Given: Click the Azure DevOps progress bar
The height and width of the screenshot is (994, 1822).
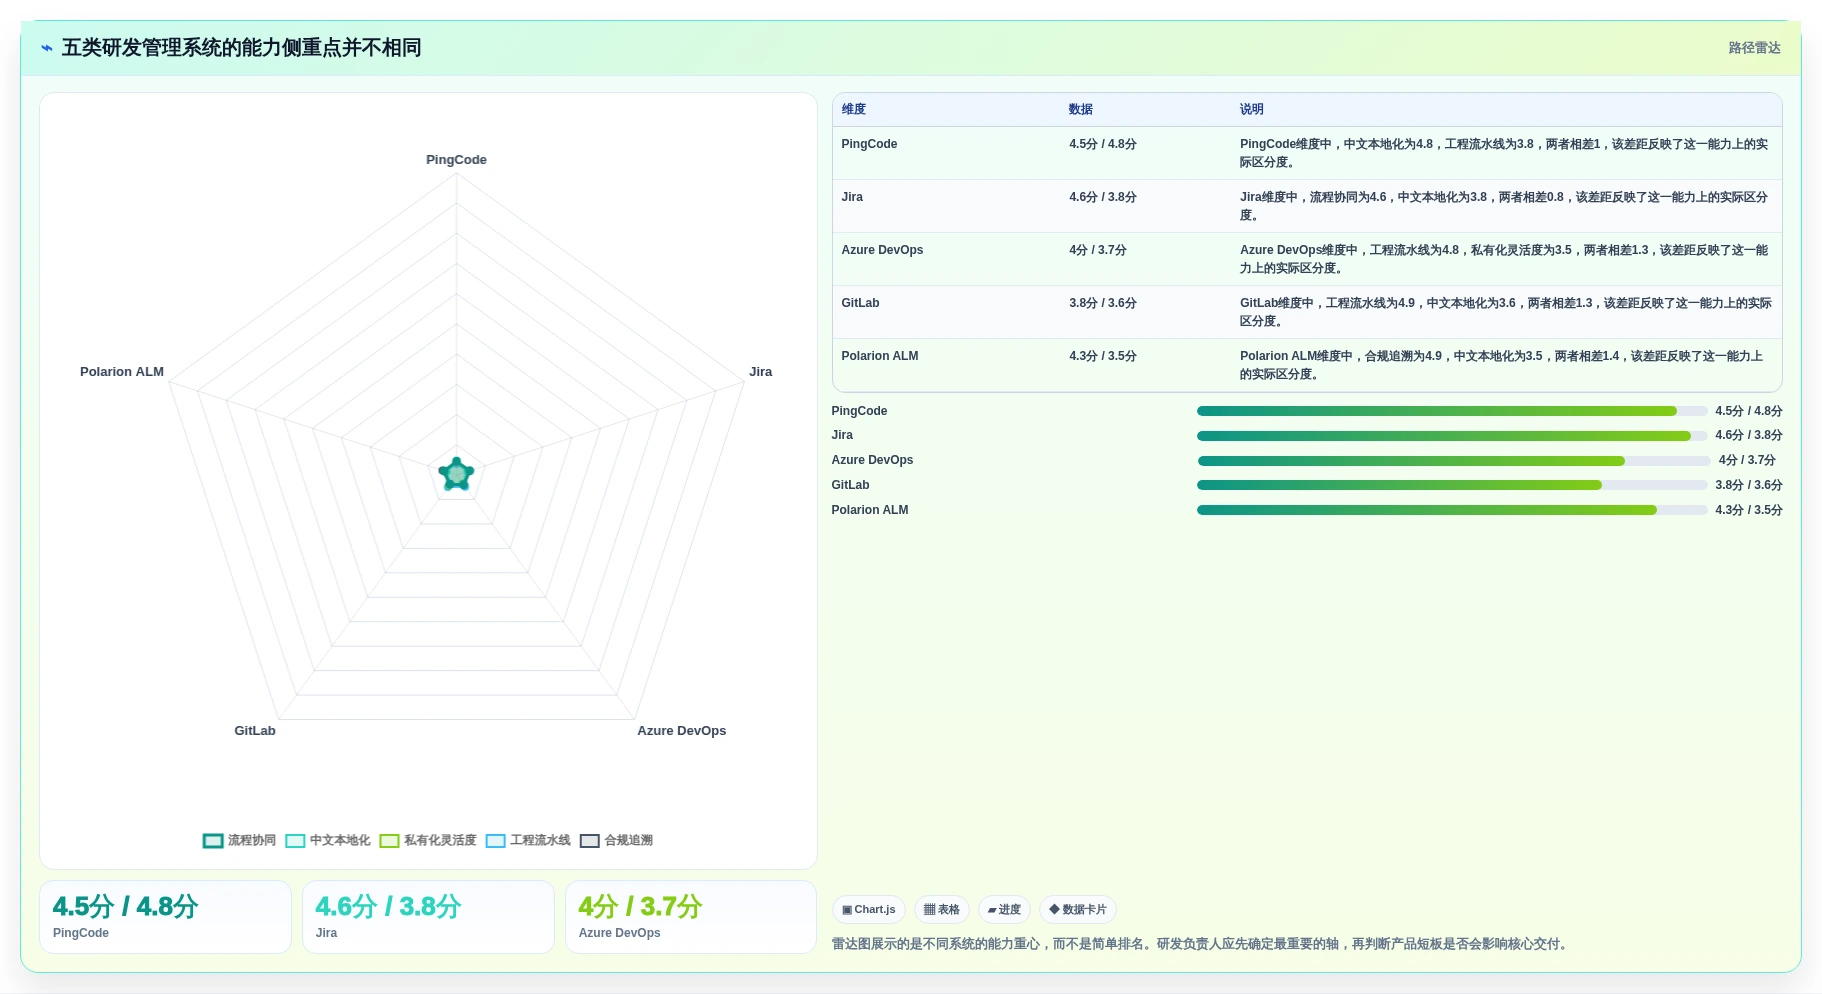Looking at the screenshot, I should (1454, 461).
